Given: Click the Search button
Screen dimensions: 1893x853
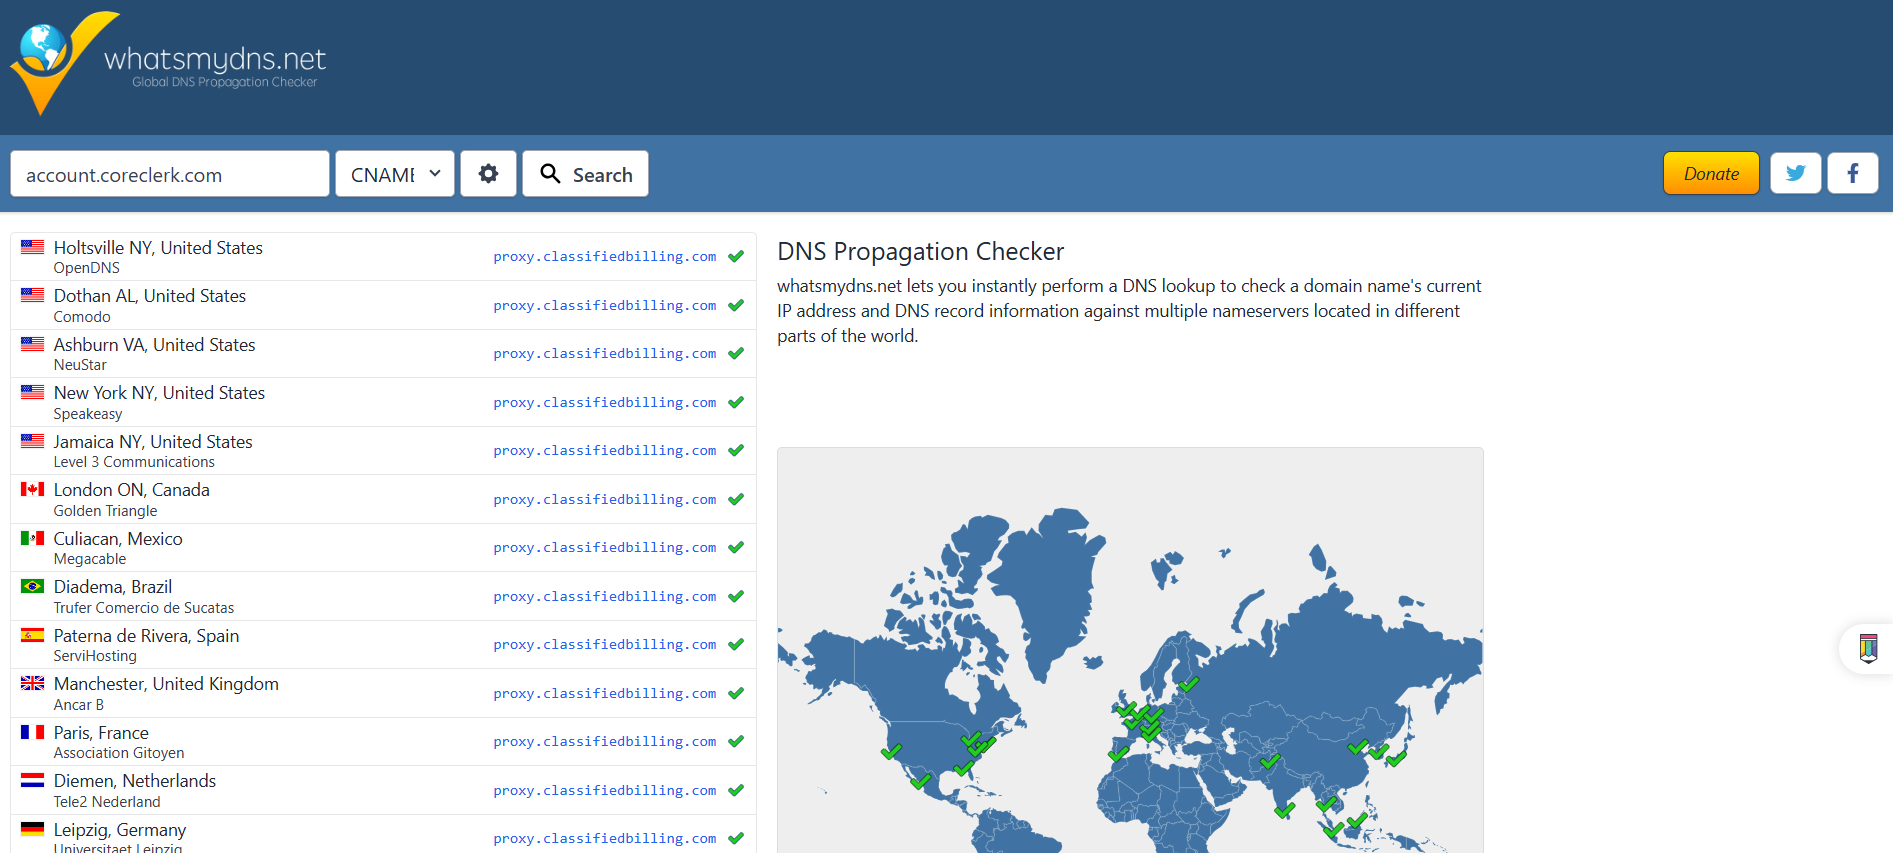Looking at the screenshot, I should coord(585,174).
